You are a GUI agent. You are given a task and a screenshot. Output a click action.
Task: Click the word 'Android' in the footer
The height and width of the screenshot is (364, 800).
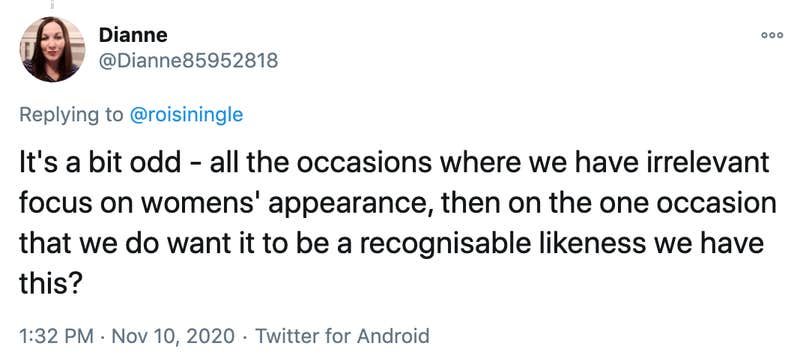[x=393, y=336]
